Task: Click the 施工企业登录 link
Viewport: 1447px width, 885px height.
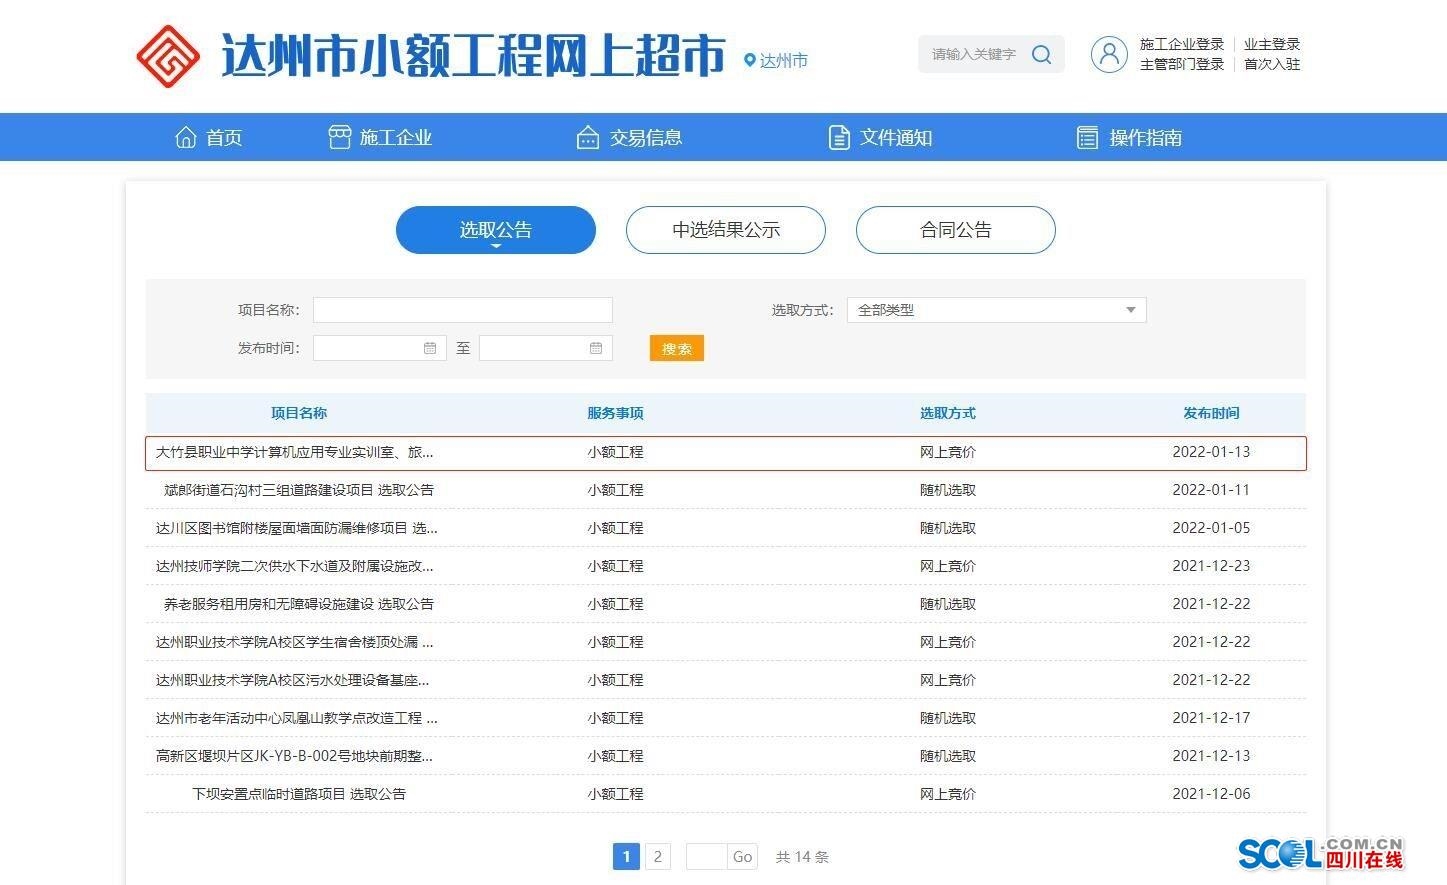Action: (x=1182, y=44)
